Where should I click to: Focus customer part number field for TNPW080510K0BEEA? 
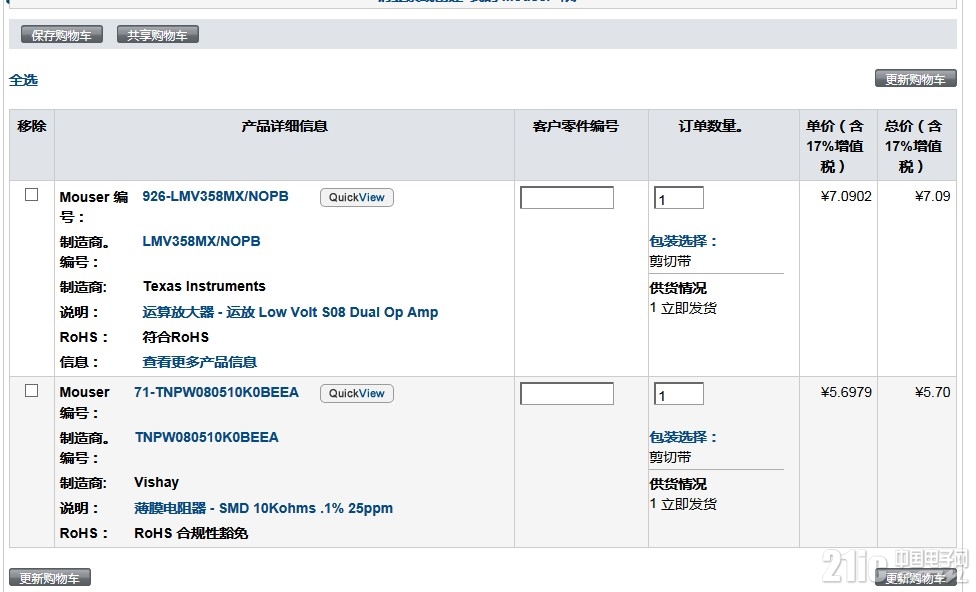tap(567, 393)
